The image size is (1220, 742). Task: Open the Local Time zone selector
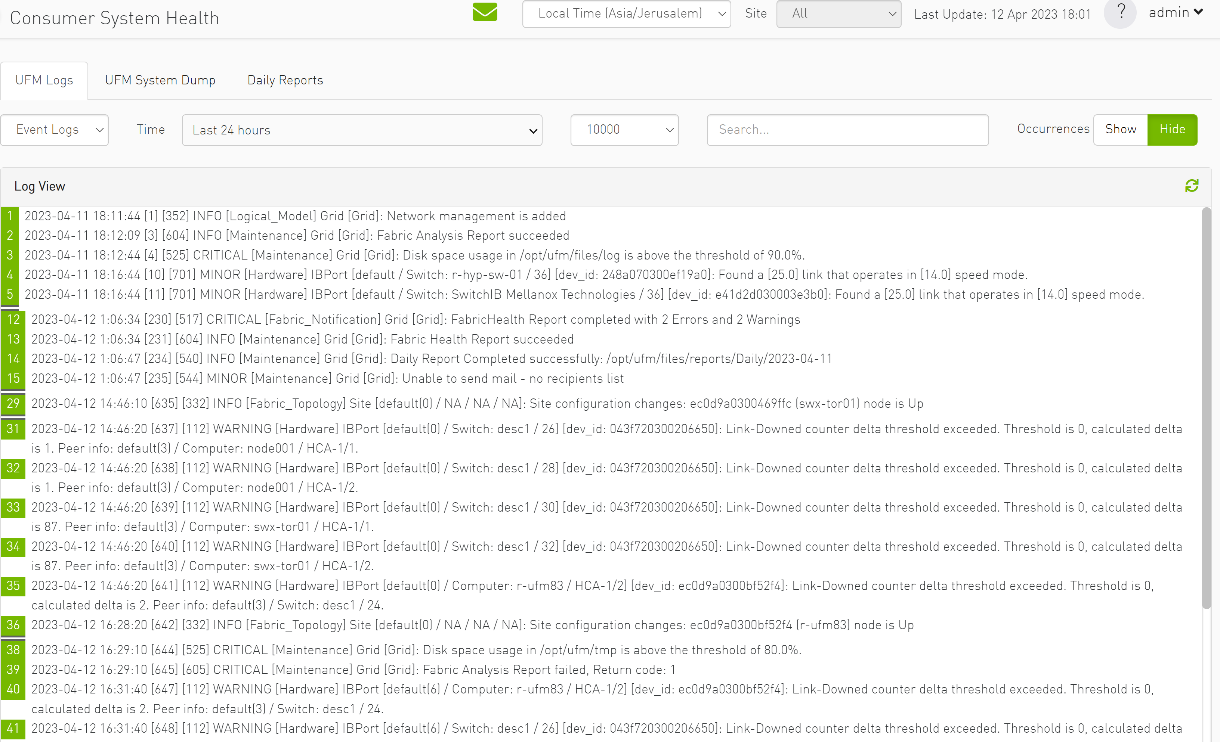point(625,14)
